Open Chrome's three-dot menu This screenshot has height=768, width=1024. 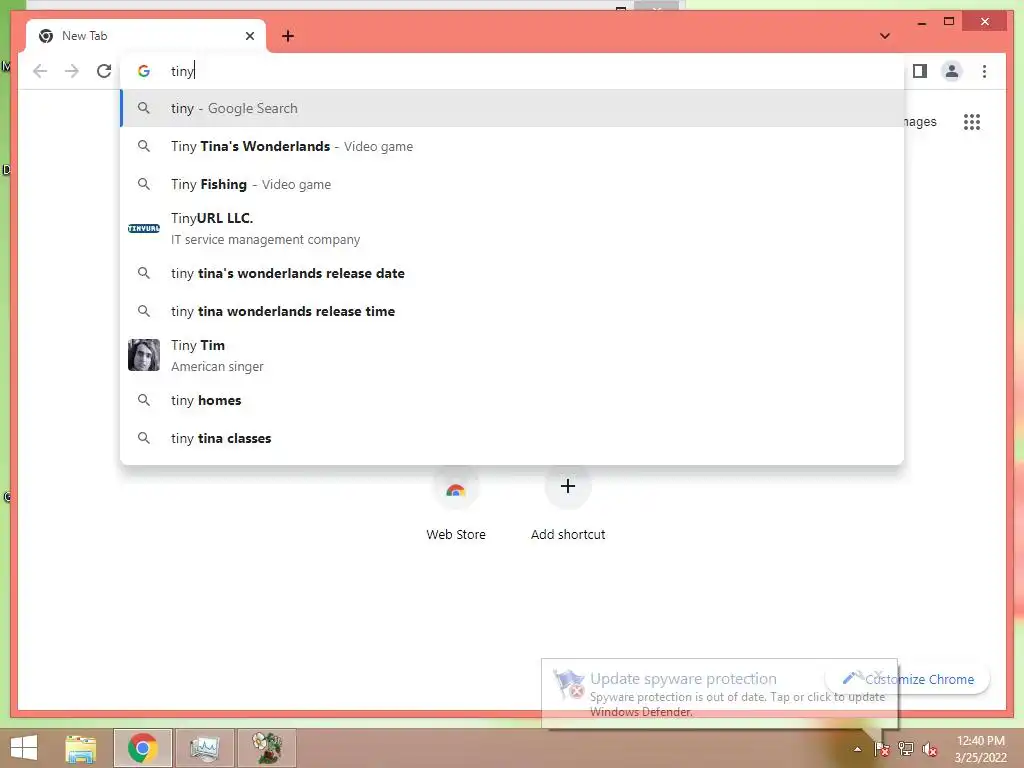click(x=984, y=71)
